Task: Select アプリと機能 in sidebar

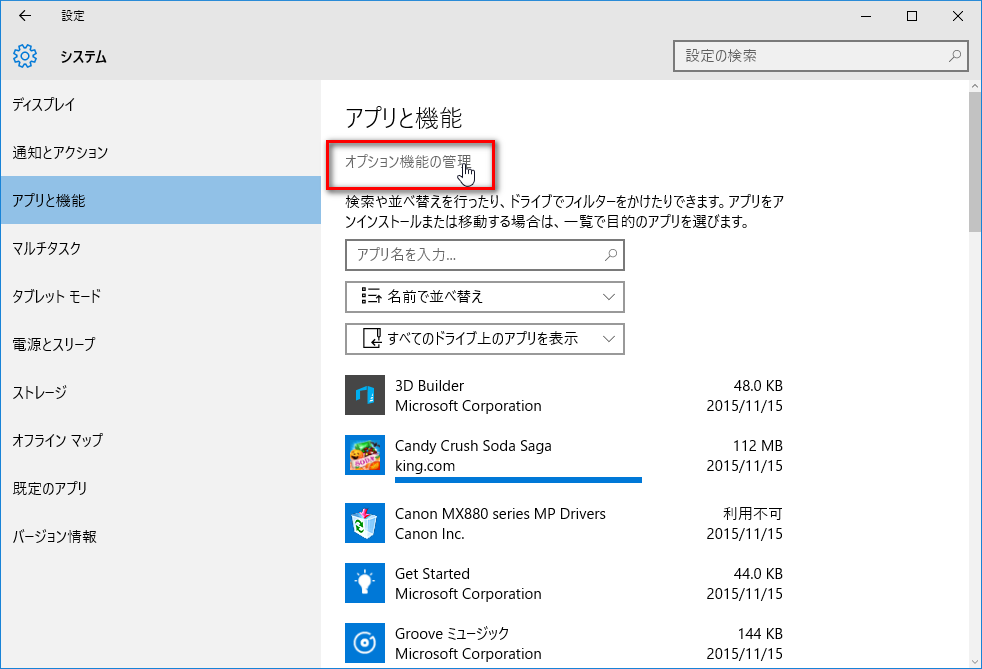Action: point(161,200)
